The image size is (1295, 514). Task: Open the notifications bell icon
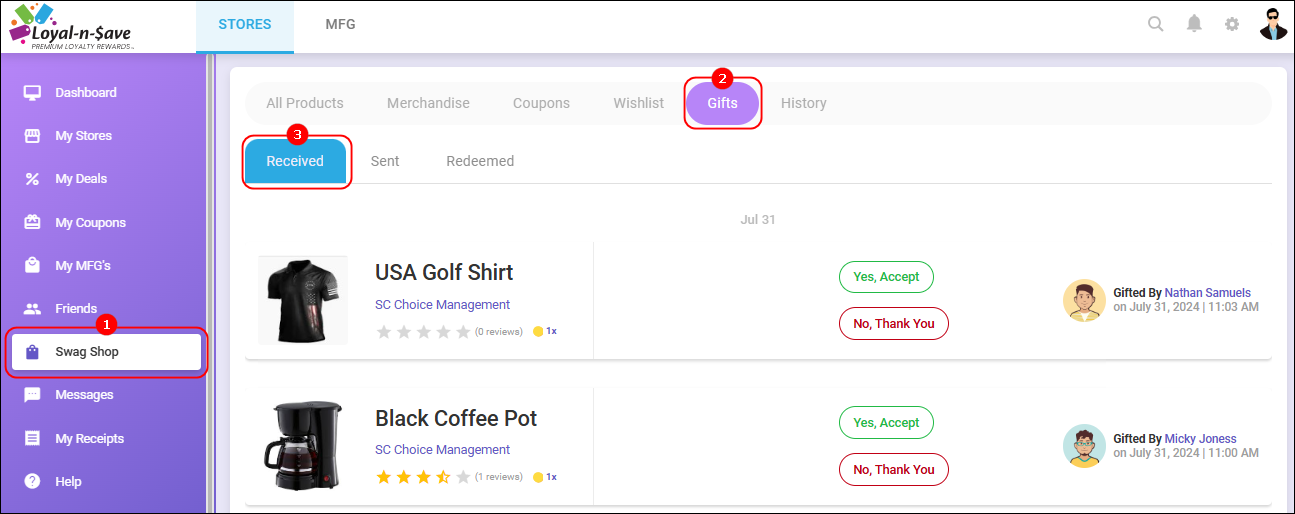(x=1194, y=24)
